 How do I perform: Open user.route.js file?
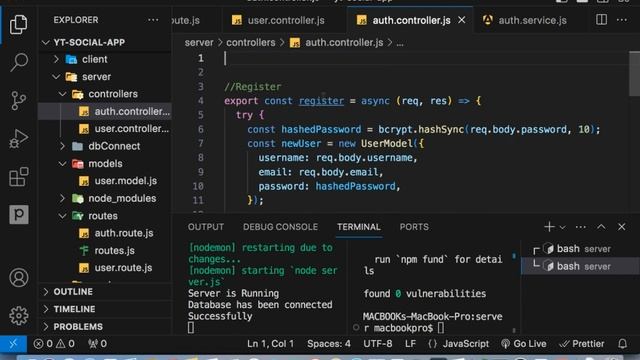coord(105,268)
